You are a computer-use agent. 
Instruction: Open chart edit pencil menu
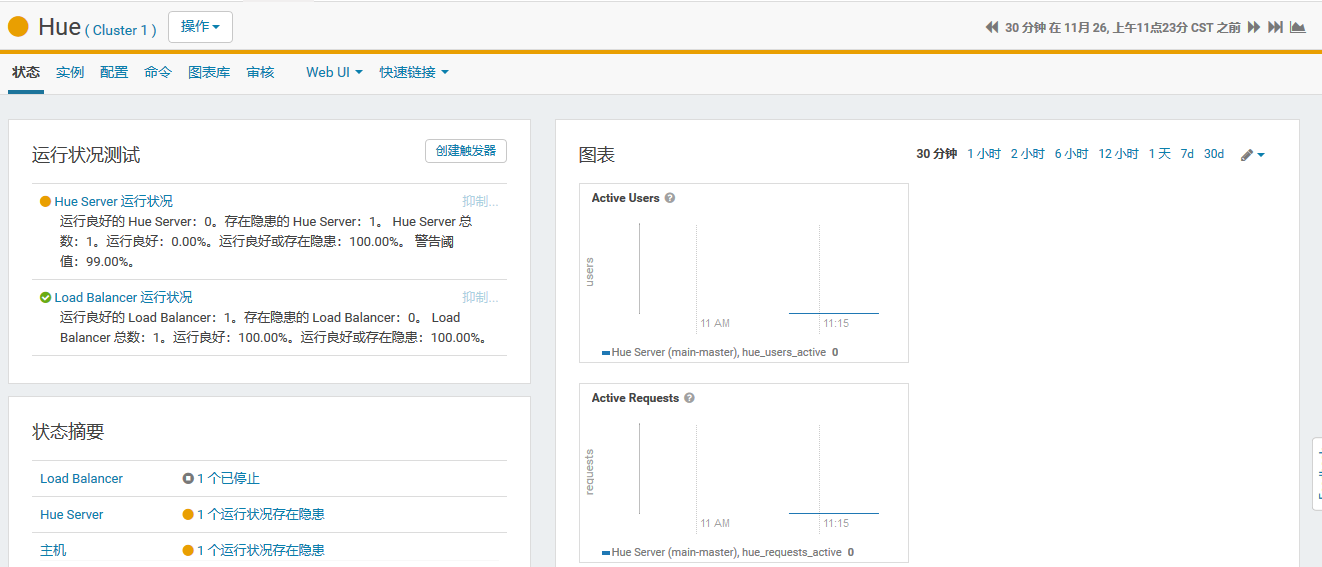(x=1253, y=155)
